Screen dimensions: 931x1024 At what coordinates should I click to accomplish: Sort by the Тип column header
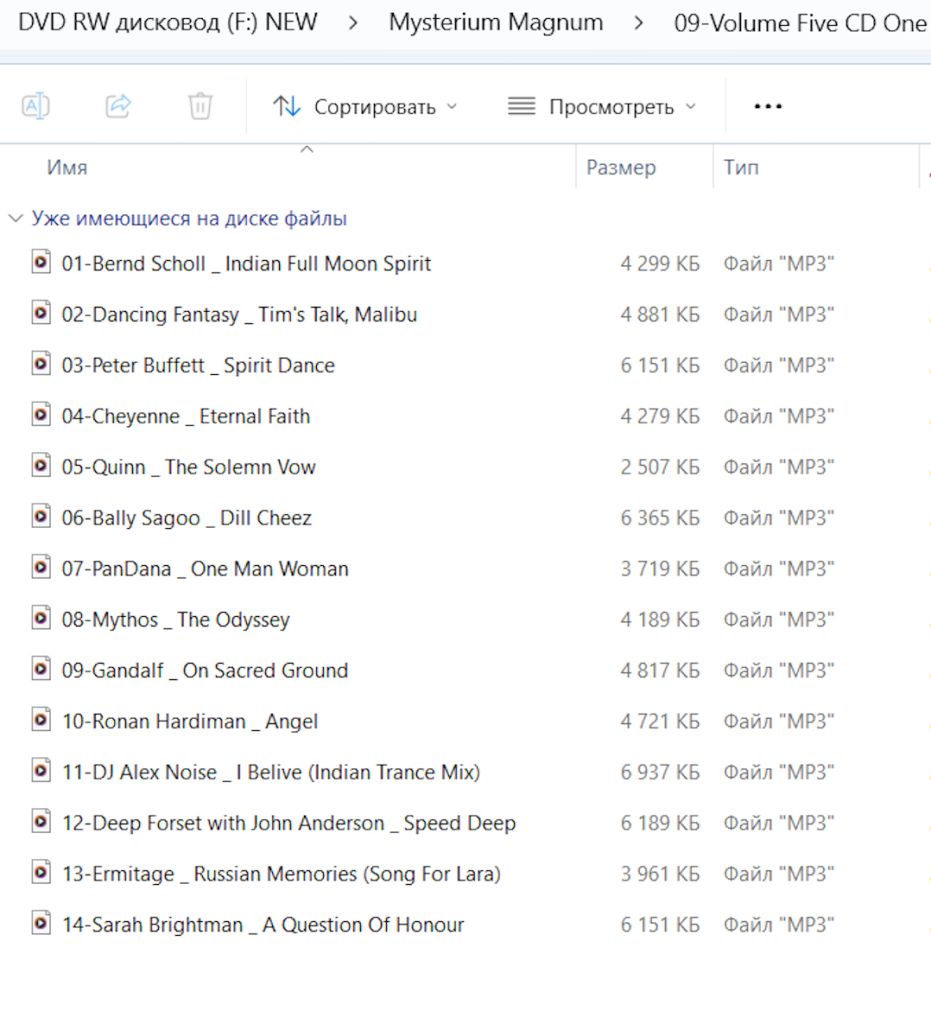(x=741, y=168)
